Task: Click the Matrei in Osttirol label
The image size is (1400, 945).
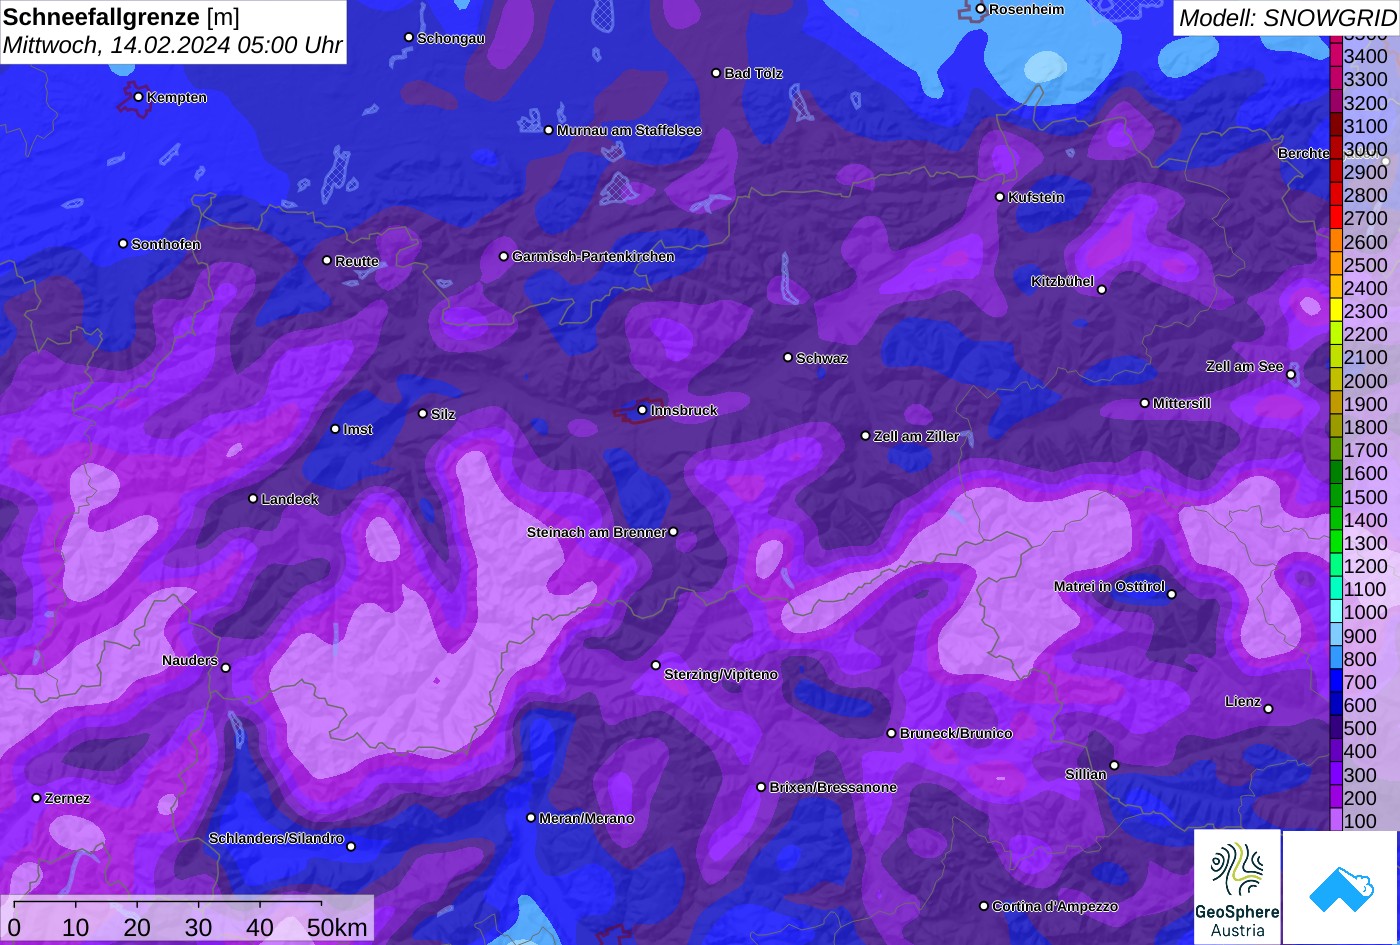Action: (x=1109, y=586)
